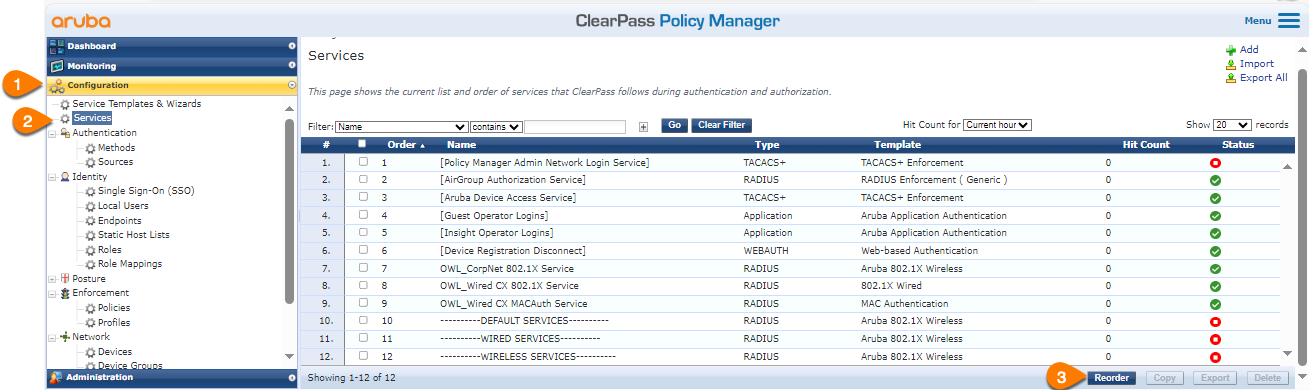Toggle the select-all checkbox in table header

363,144
